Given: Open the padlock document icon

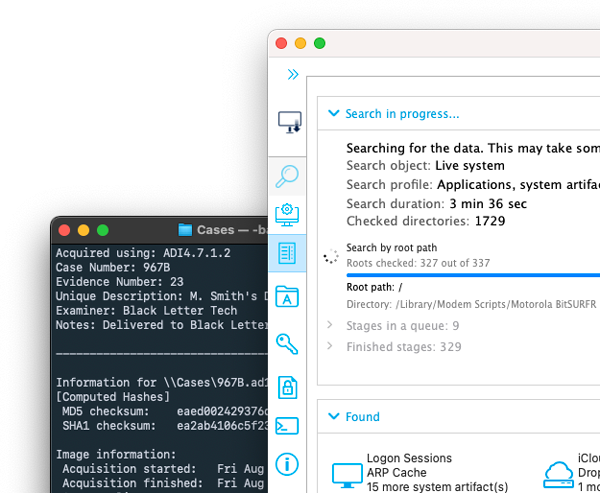Looking at the screenshot, I should pos(288,387).
